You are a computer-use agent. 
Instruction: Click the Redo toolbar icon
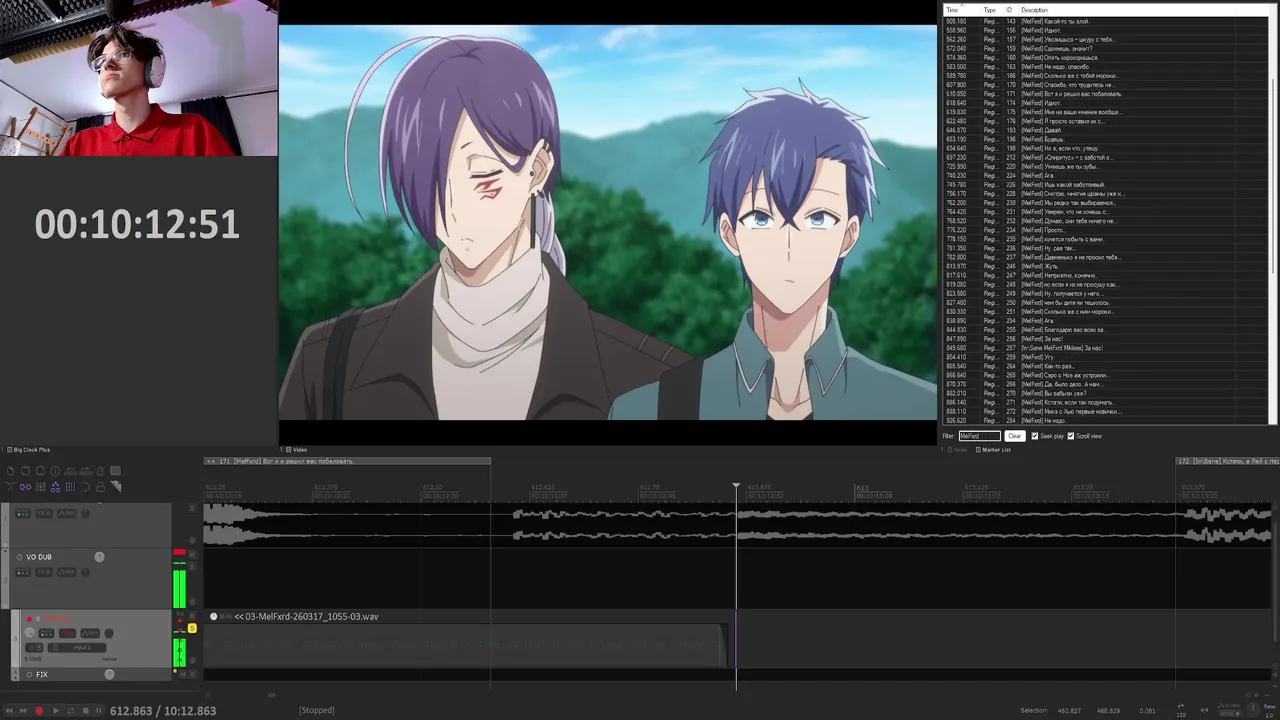[x=85, y=471]
